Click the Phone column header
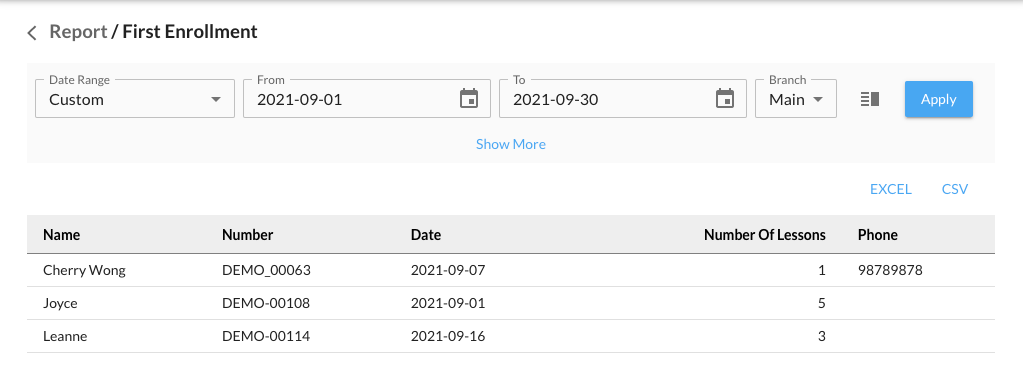The height and width of the screenshot is (369, 1023). [x=878, y=235]
